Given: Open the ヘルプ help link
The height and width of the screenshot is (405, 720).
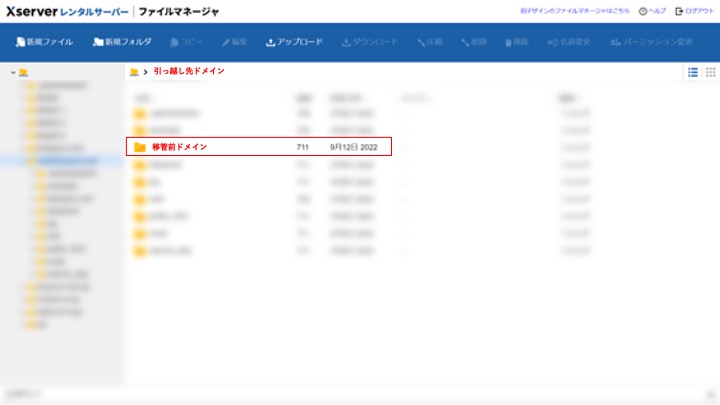Looking at the screenshot, I should click(652, 11).
